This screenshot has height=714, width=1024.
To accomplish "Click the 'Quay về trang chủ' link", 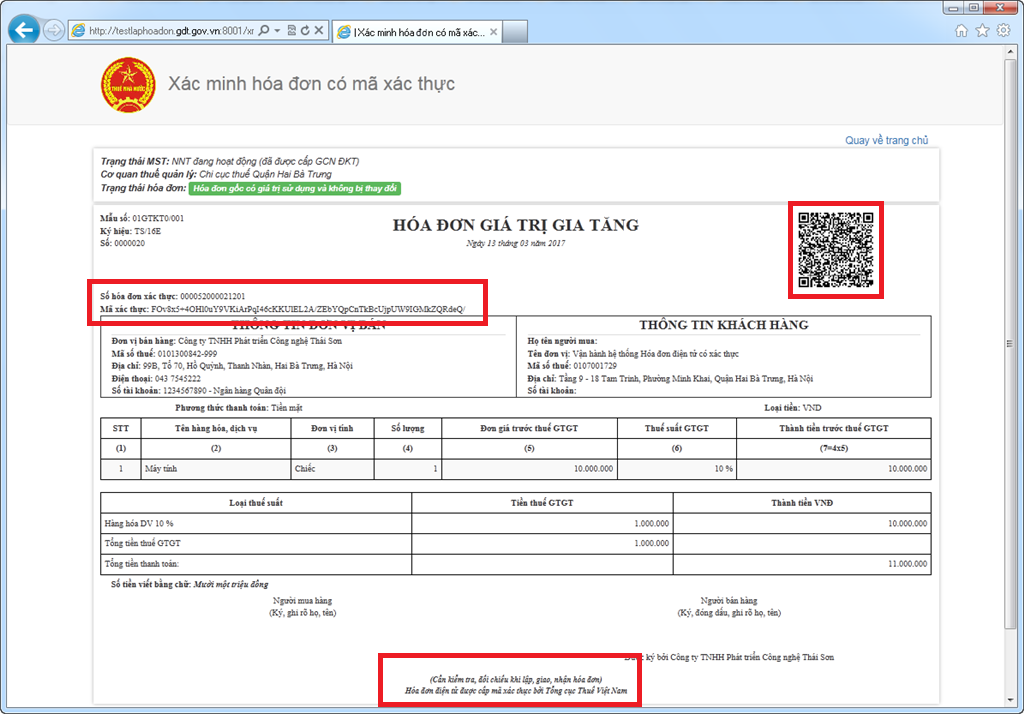I will (888, 140).
